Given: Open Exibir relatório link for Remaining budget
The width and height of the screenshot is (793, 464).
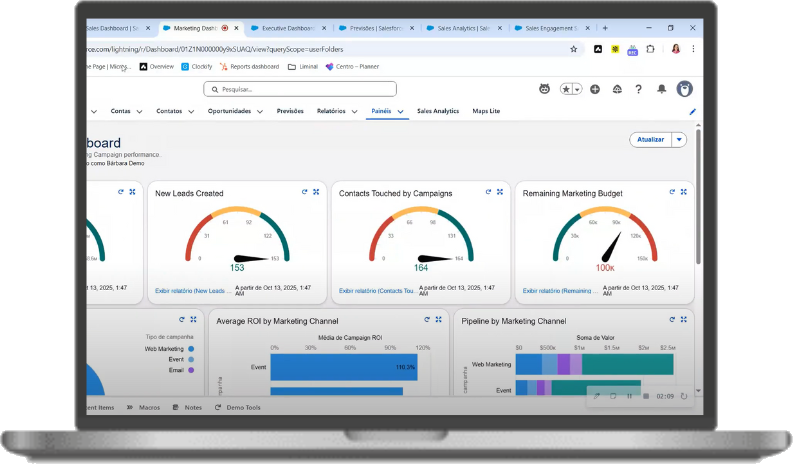Looking at the screenshot, I should (x=560, y=291).
